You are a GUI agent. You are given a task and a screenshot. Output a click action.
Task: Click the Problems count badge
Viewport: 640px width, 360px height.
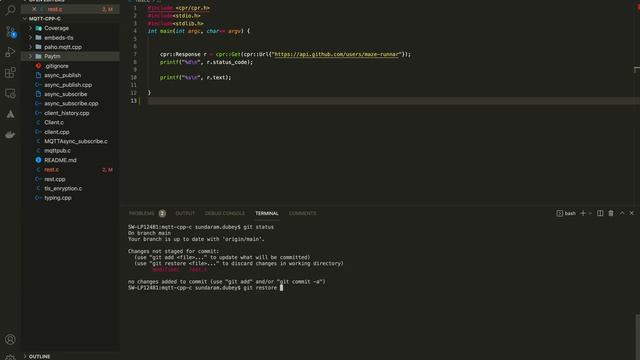click(162, 213)
